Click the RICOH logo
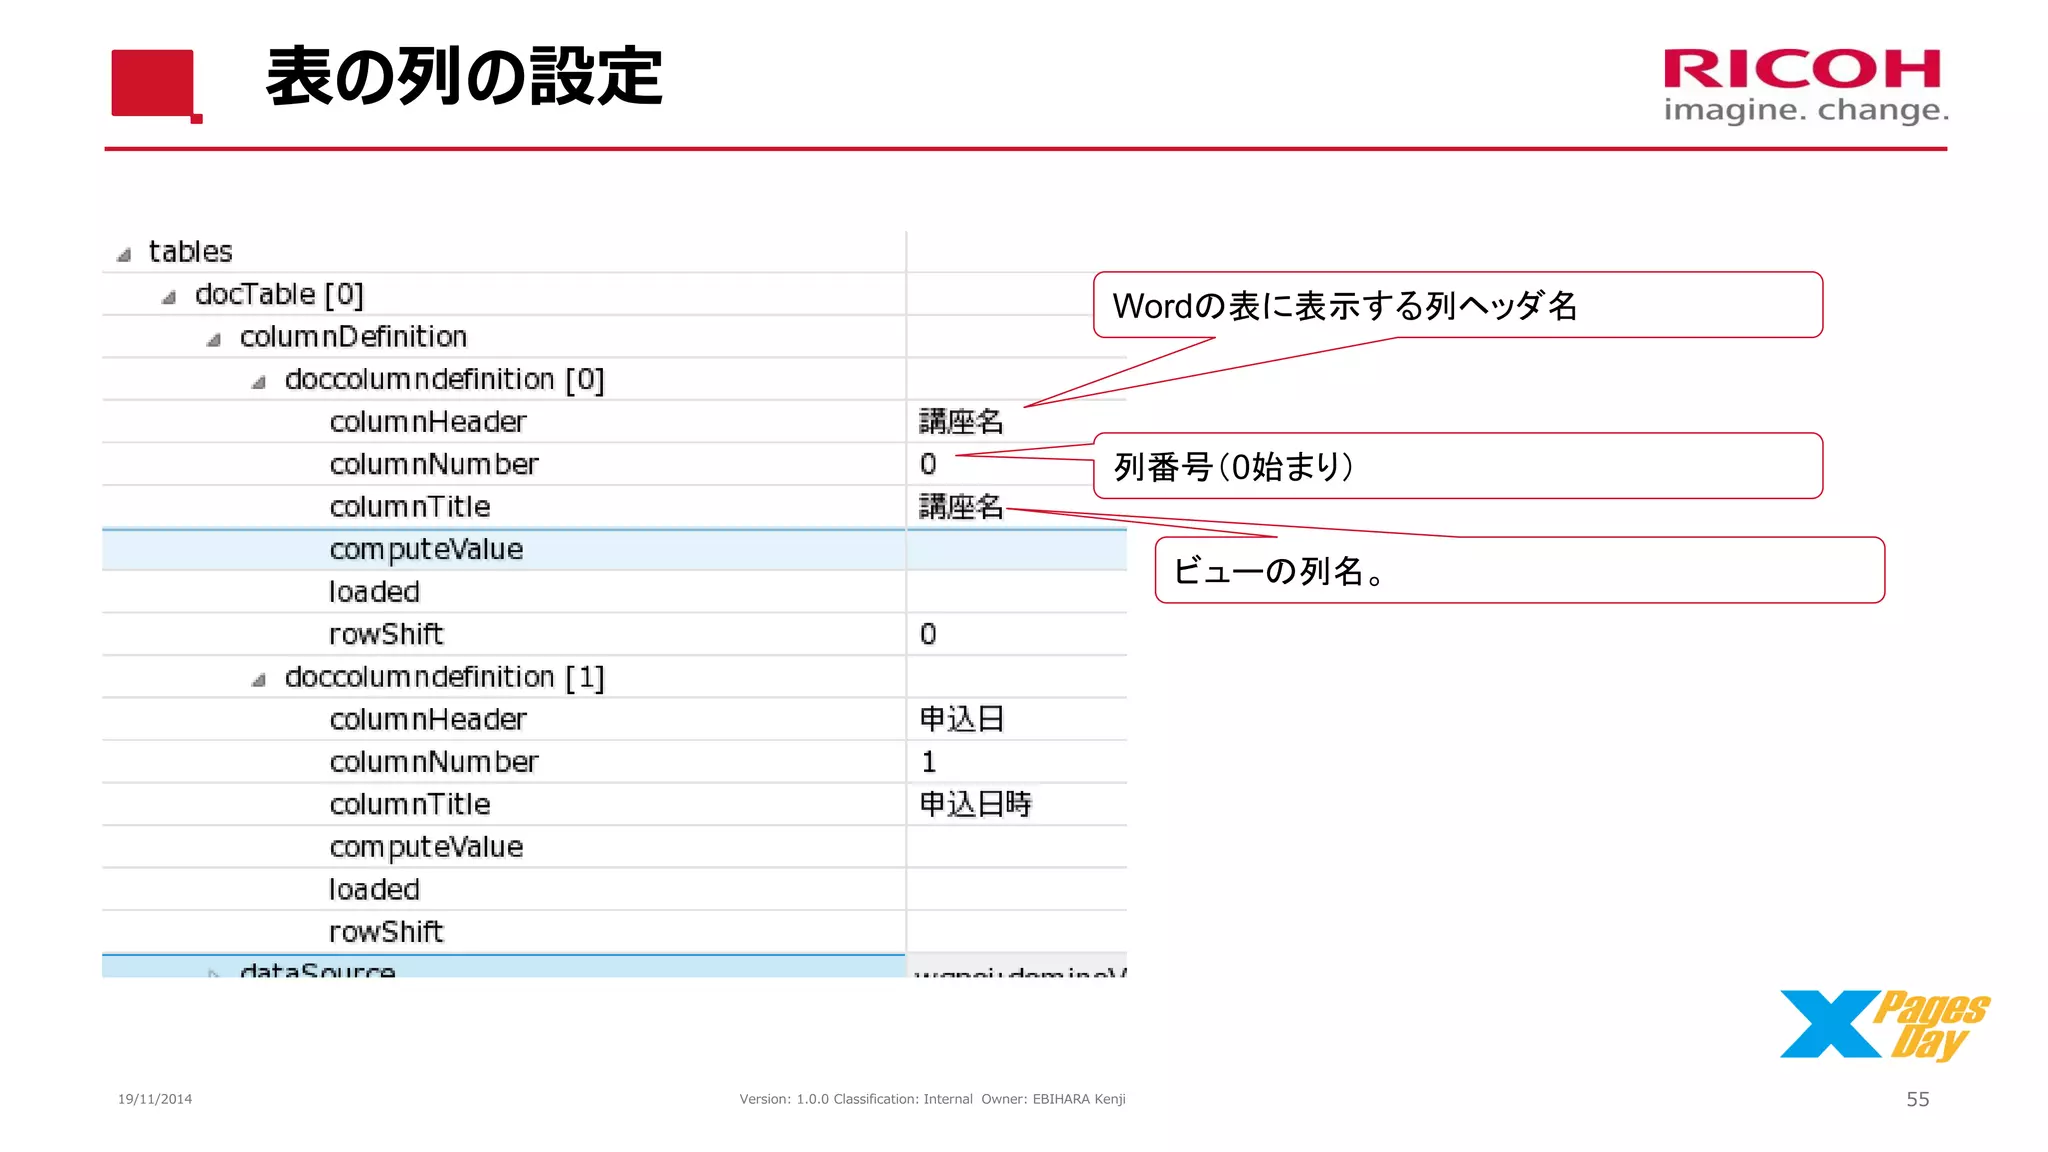The width and height of the screenshot is (2048, 1152). 1805,86
